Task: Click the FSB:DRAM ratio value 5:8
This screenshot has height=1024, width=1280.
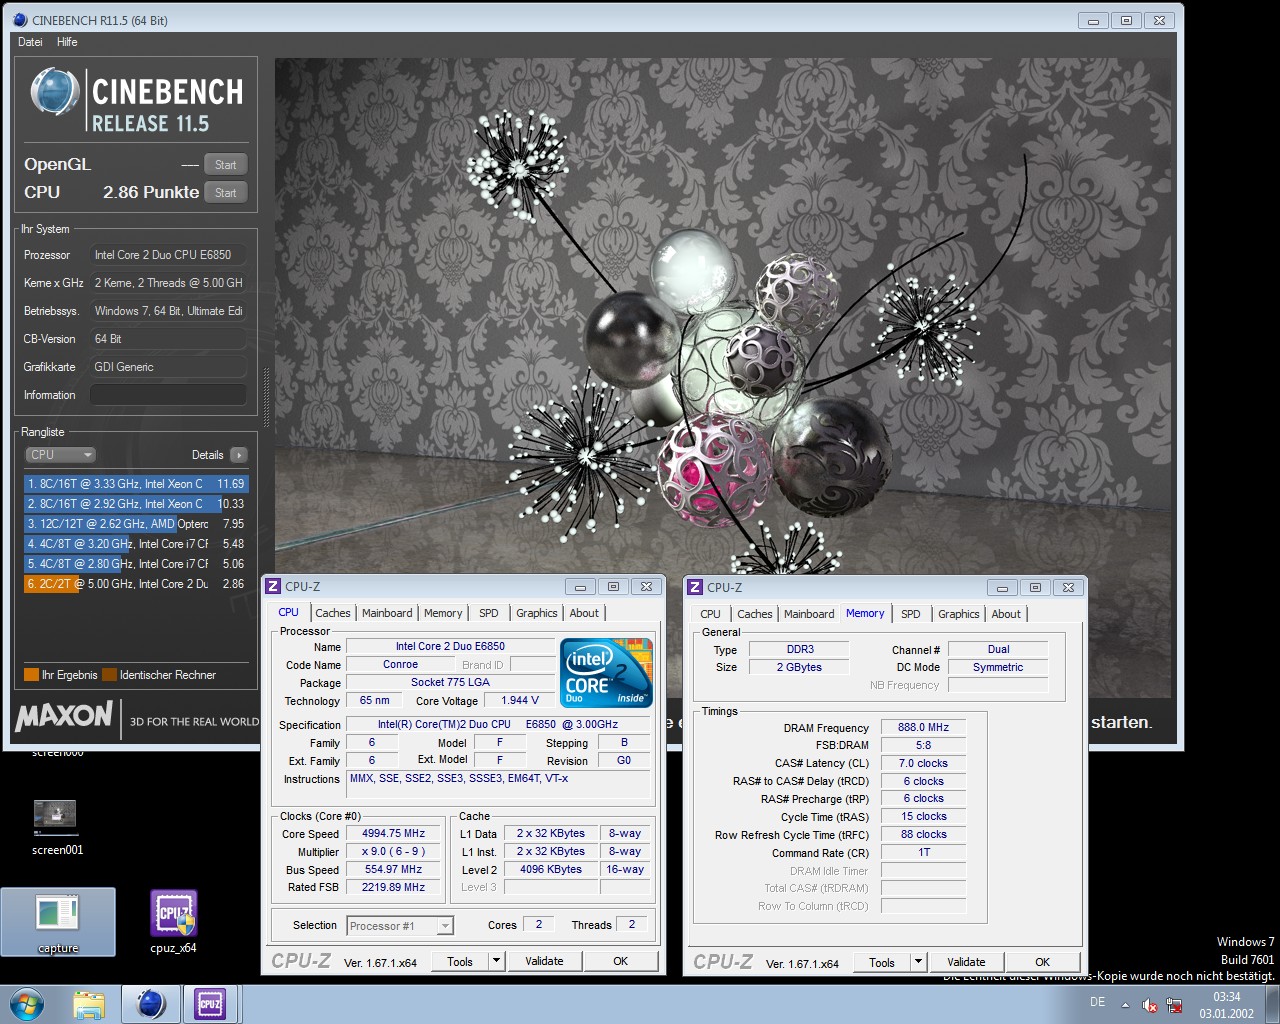Action: coord(923,746)
